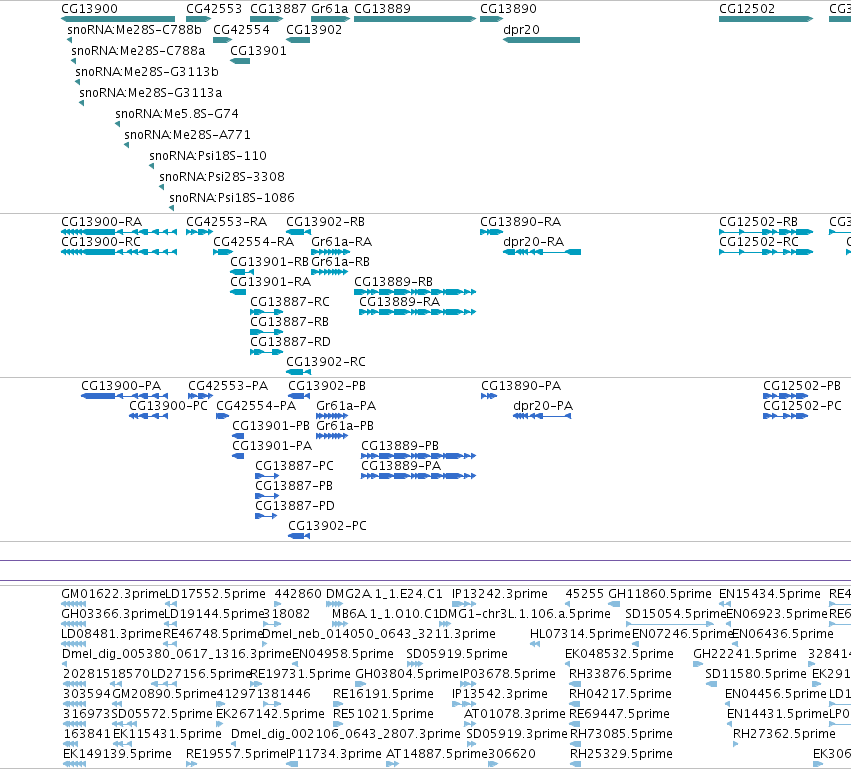Select the CG42553 gene label
This screenshot has width=851, height=769.
214,9
